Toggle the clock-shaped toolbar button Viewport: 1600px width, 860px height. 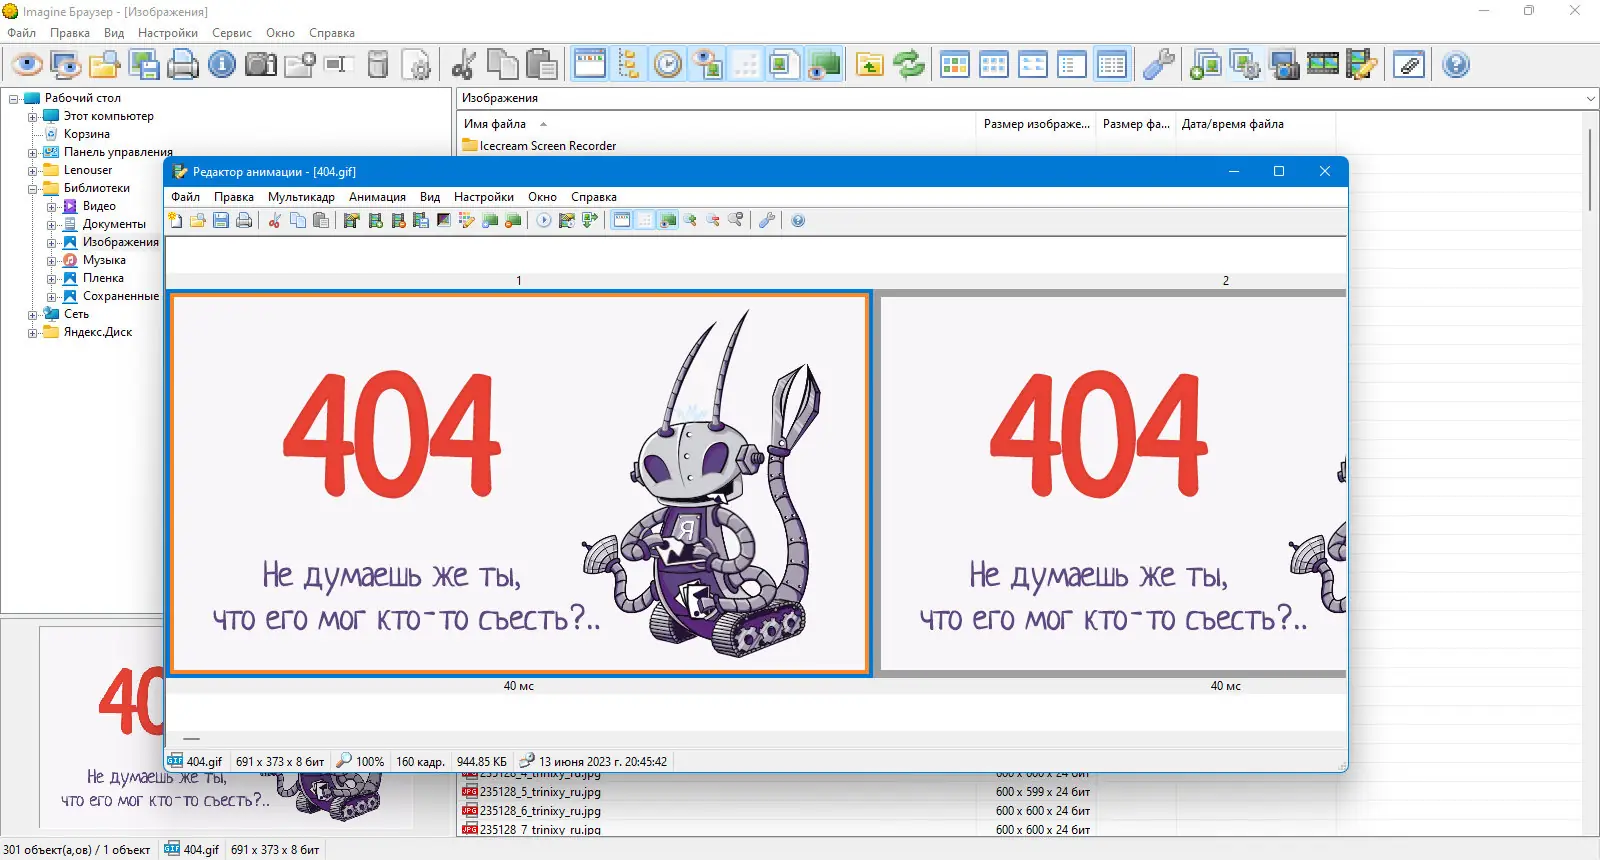(668, 65)
